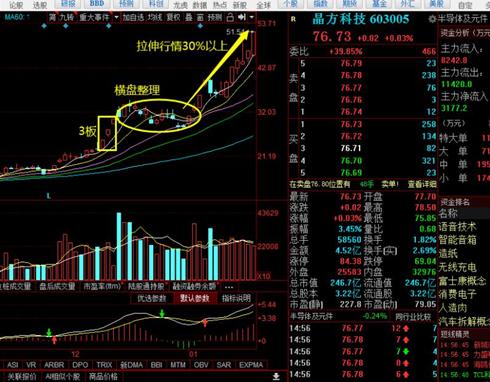Switch to the TRIX indicator tab

(x=104, y=365)
